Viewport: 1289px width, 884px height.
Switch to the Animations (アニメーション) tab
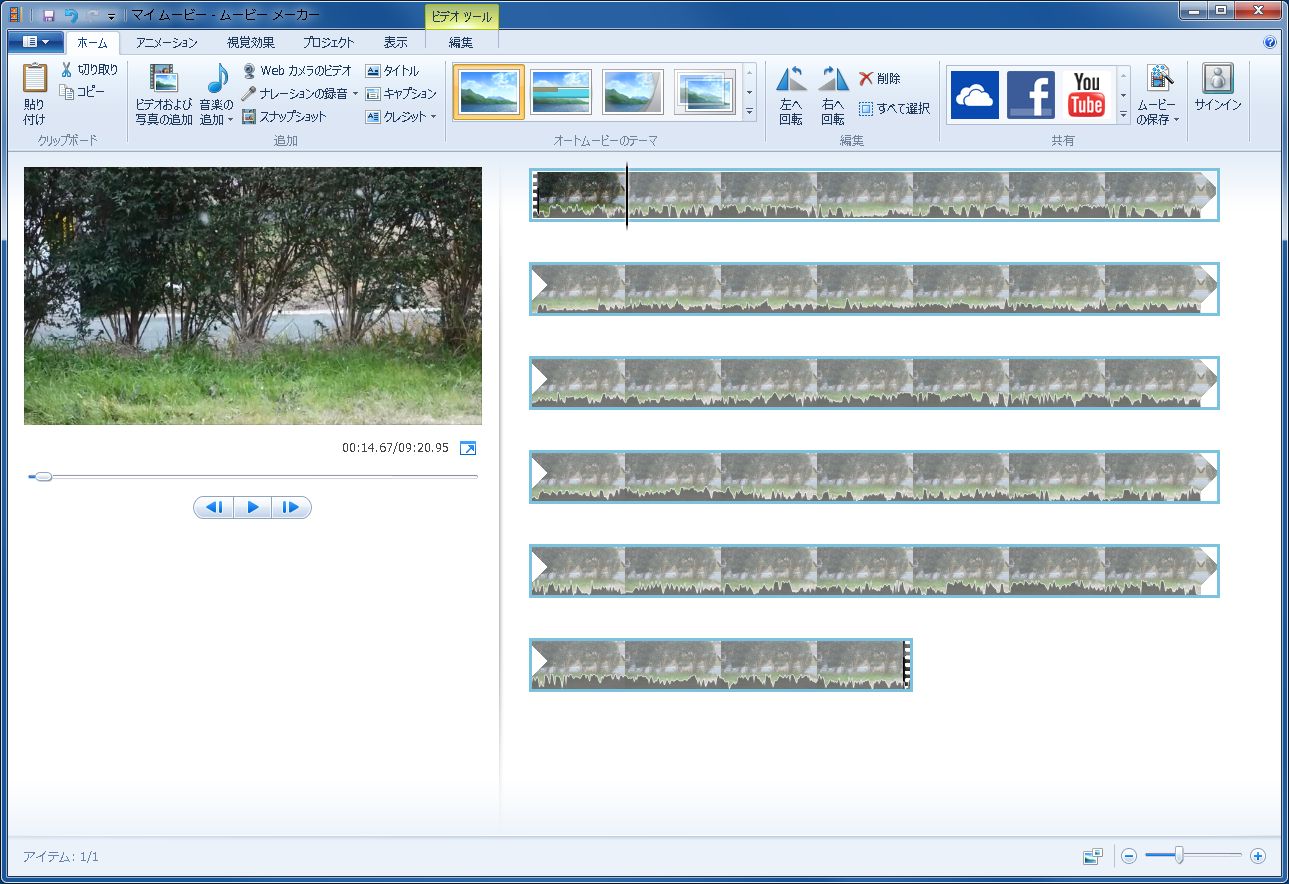[x=167, y=42]
